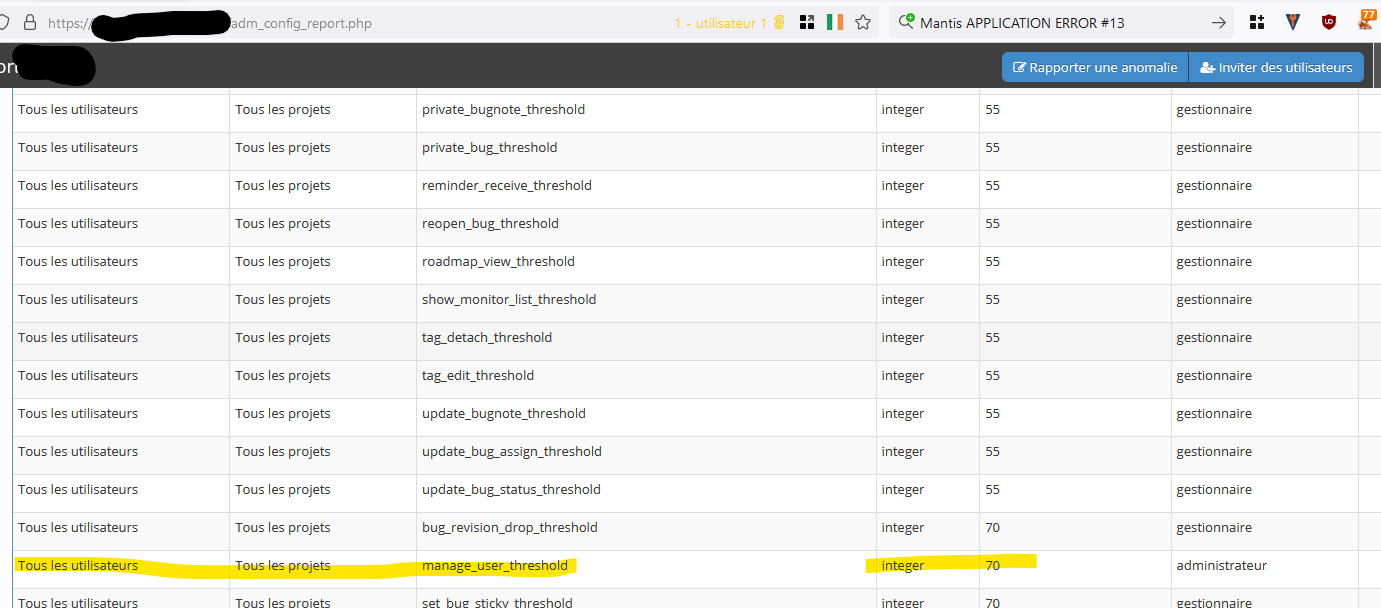This screenshot has width=1381, height=608.
Task: Click the magnifier icon in the search box
Action: coord(906,22)
